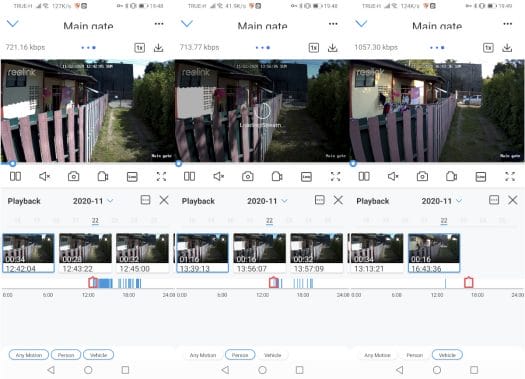Screen dimensions: 525x379
Task: Open the 12:43:22 clip thumbnail
Action: pyautogui.click(x=85, y=253)
